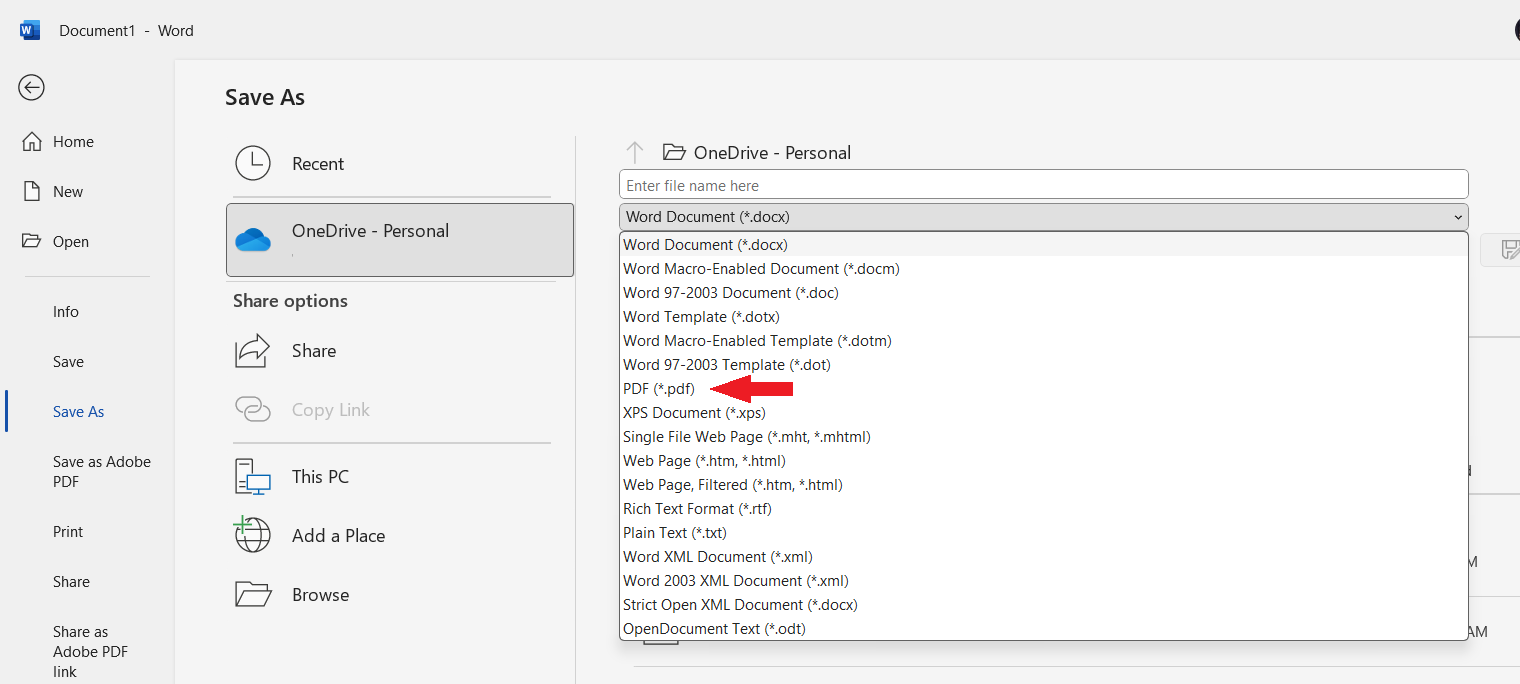Open the Info page
The height and width of the screenshot is (684, 1520).
[x=66, y=312]
